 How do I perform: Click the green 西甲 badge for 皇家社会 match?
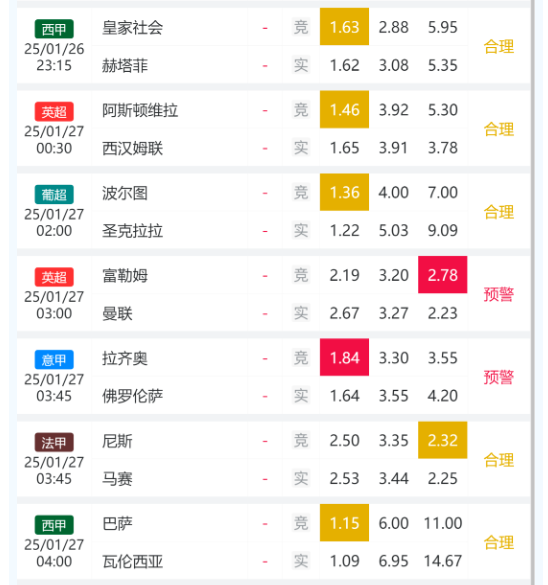click(54, 29)
